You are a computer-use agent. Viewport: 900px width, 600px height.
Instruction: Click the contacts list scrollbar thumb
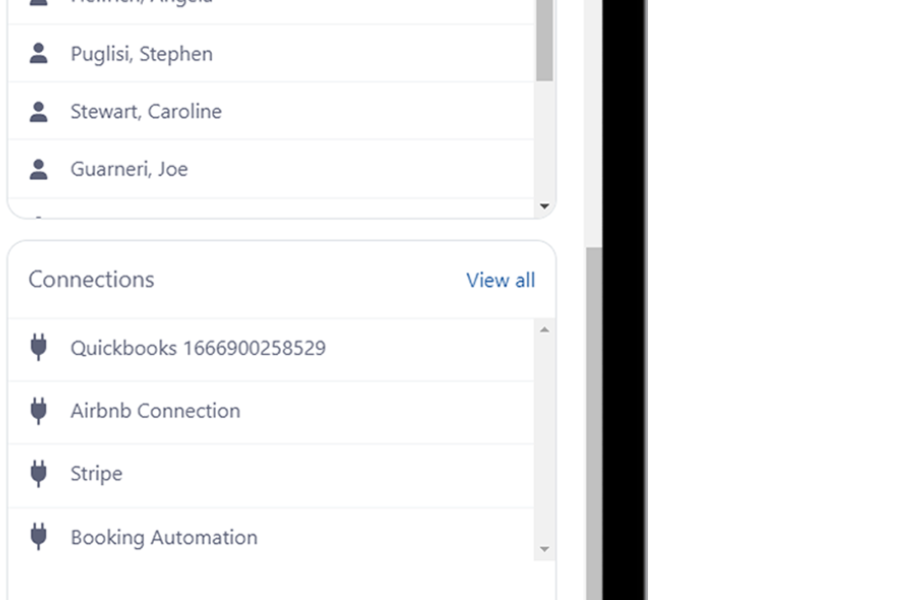544,40
